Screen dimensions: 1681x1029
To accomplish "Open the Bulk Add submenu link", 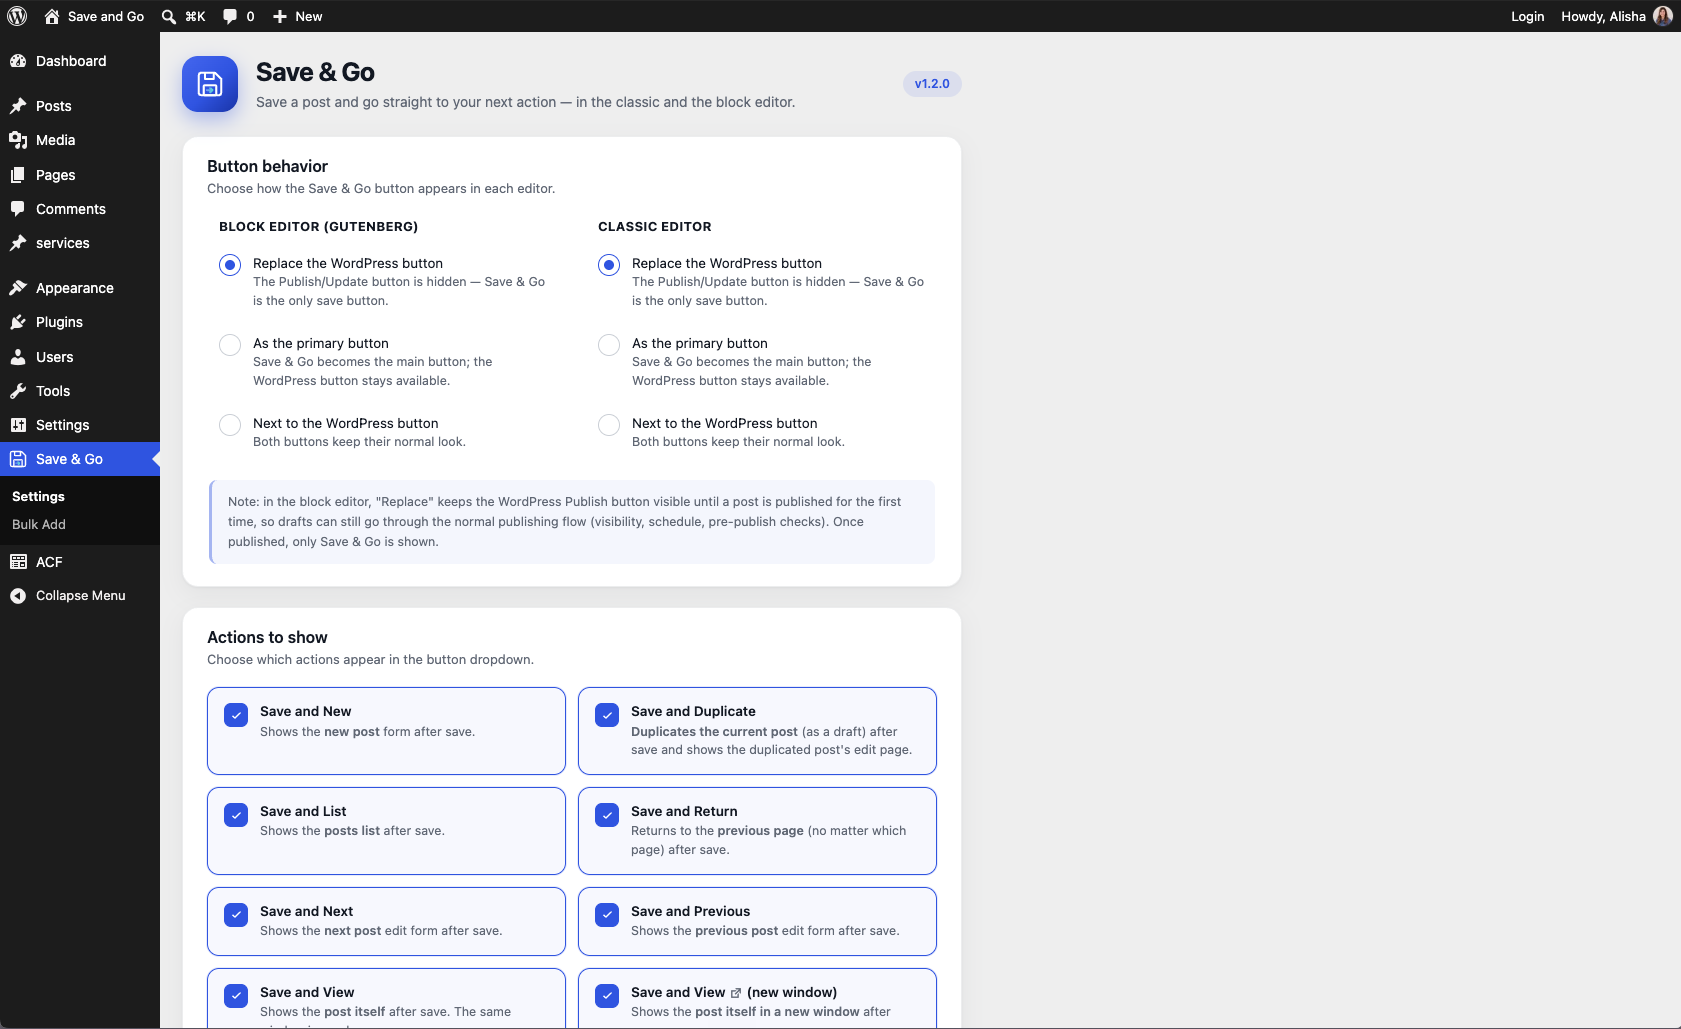I will click(x=39, y=524).
